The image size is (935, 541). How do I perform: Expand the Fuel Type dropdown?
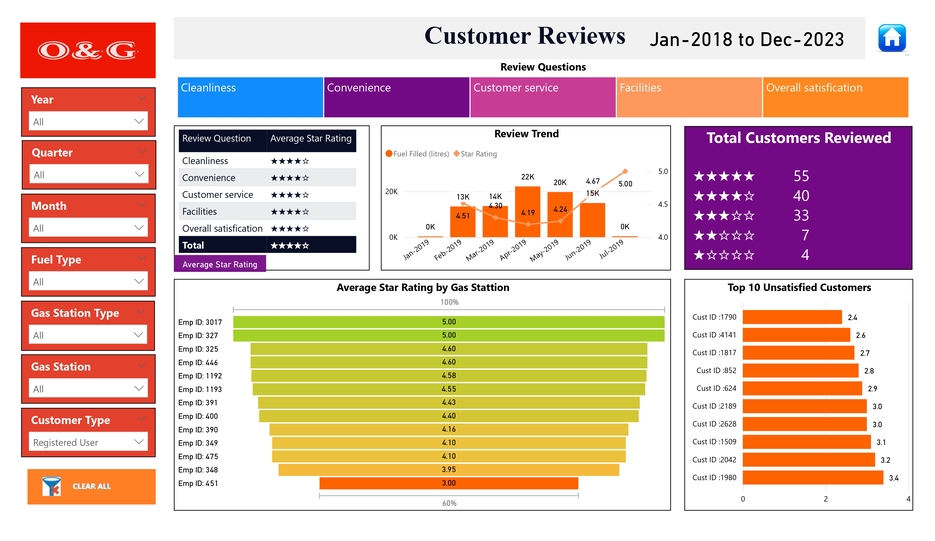click(x=88, y=281)
